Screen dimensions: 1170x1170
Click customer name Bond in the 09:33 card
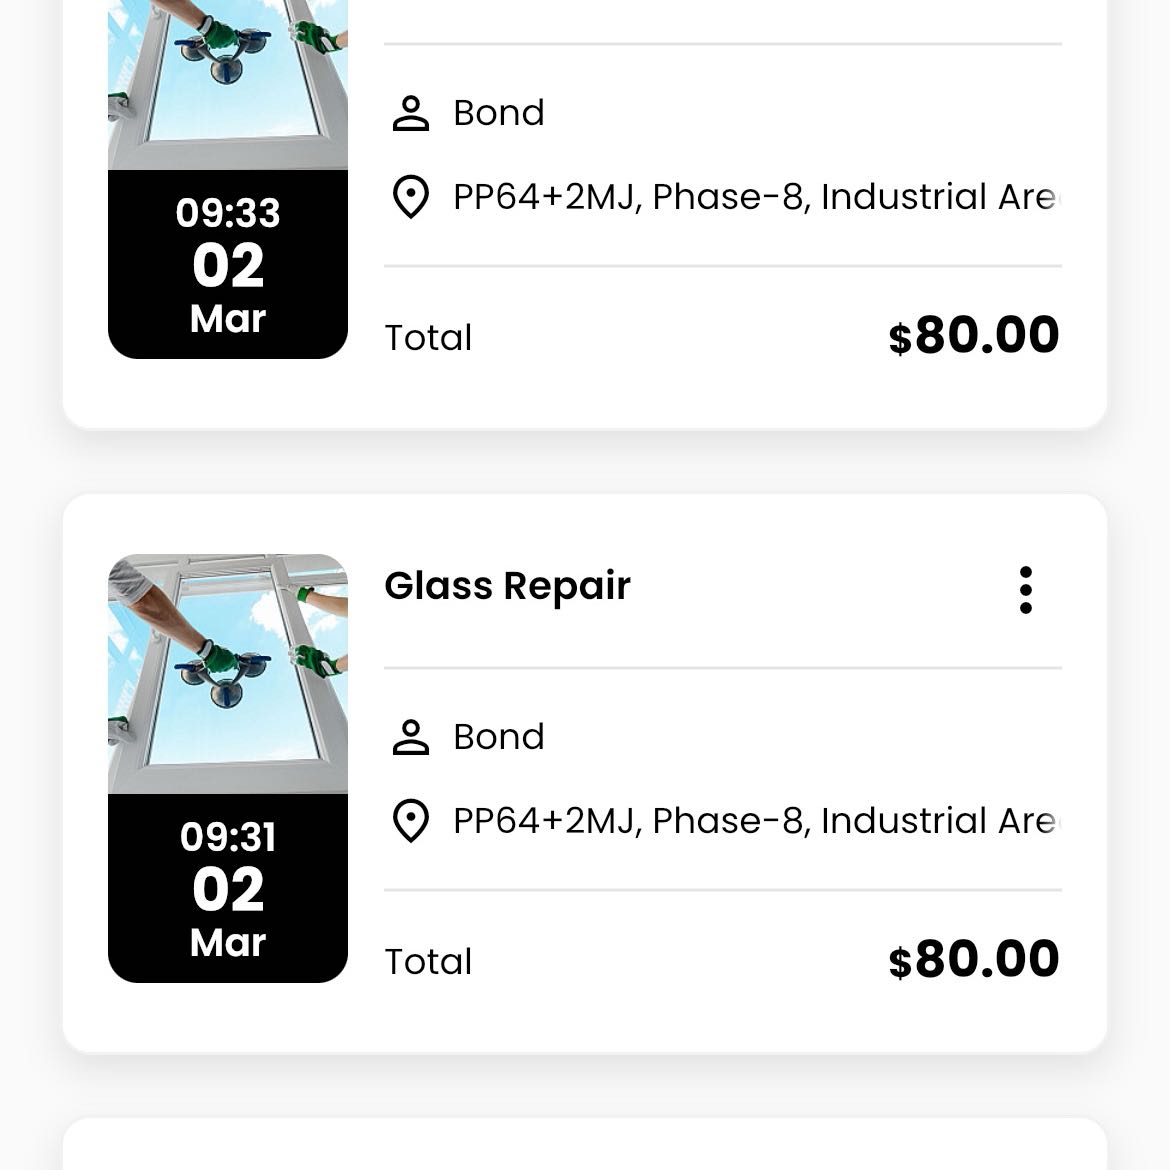499,113
